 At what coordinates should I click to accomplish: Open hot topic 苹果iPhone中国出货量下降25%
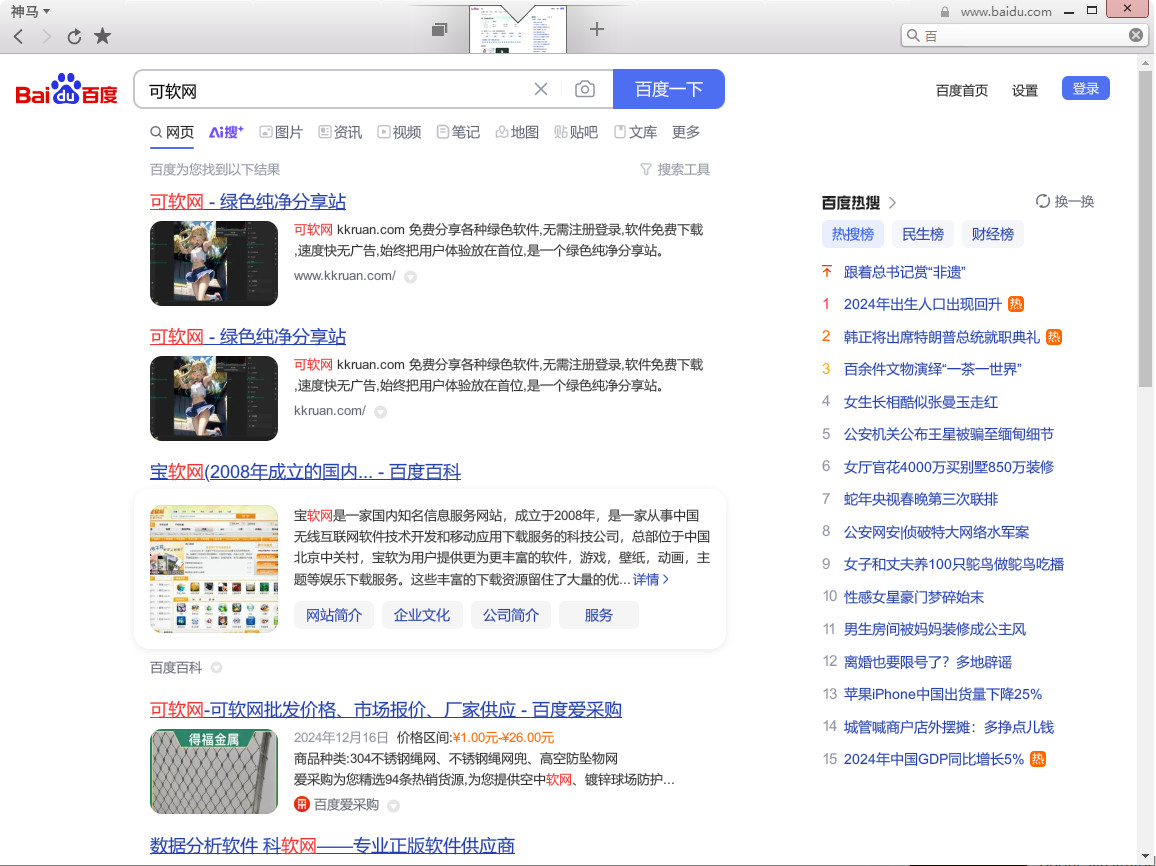click(x=942, y=694)
